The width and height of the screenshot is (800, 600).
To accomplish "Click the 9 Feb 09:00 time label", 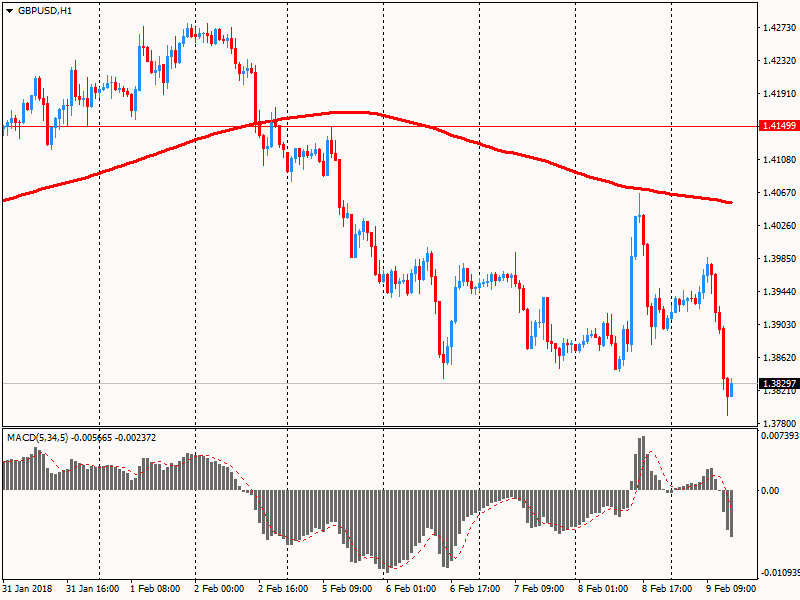I will (731, 589).
